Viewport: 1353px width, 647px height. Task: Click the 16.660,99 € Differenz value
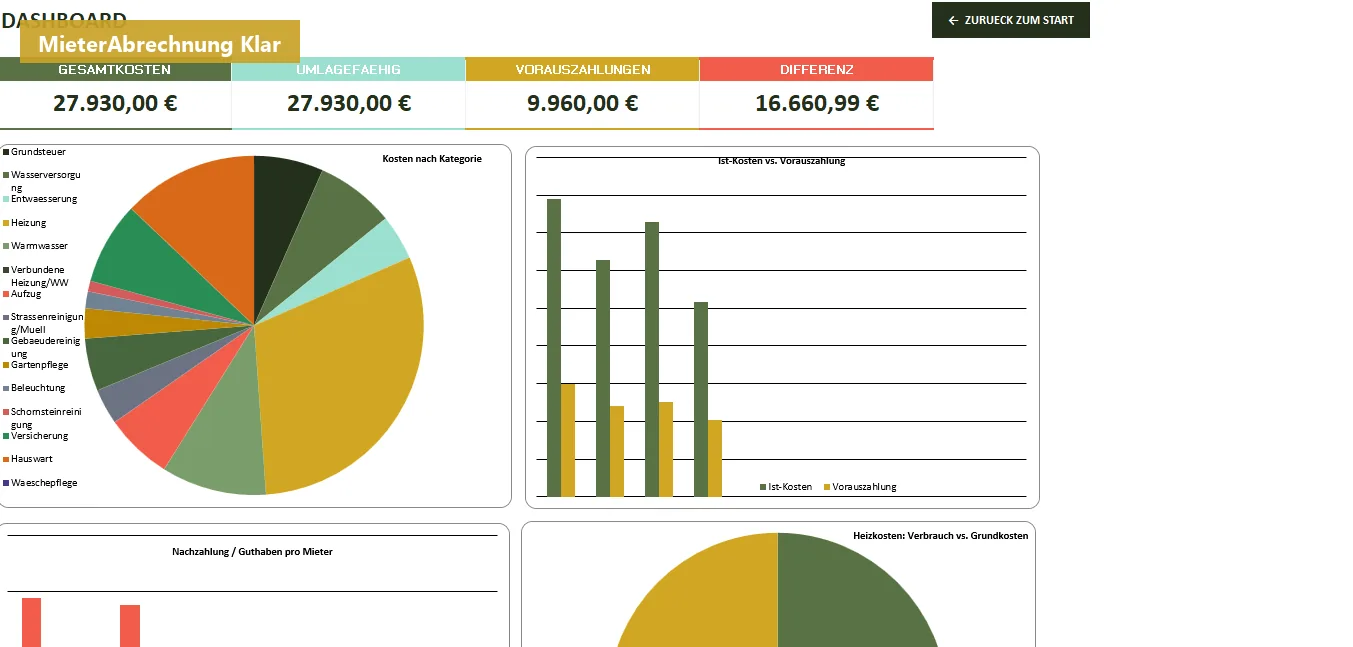pyautogui.click(x=817, y=103)
